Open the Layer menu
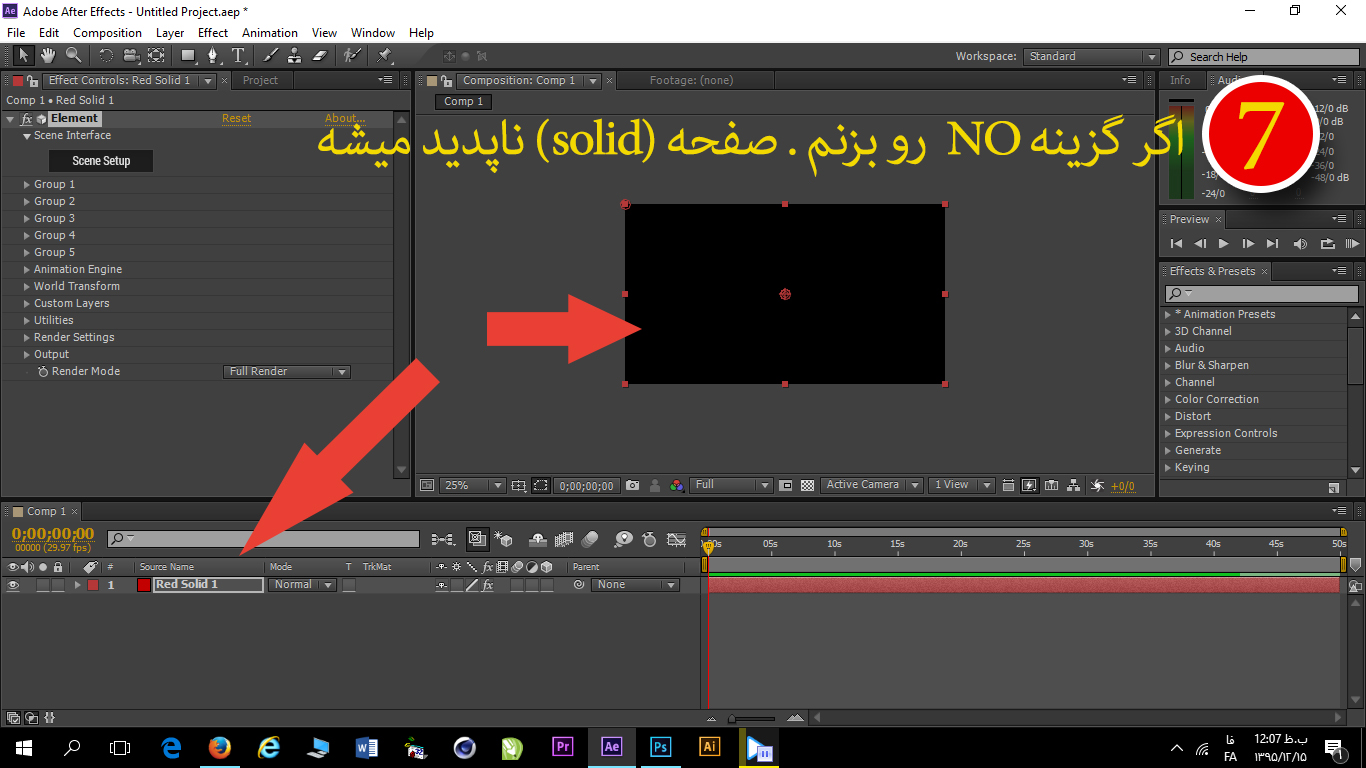Viewport: 1366px width, 768px height. [x=170, y=33]
